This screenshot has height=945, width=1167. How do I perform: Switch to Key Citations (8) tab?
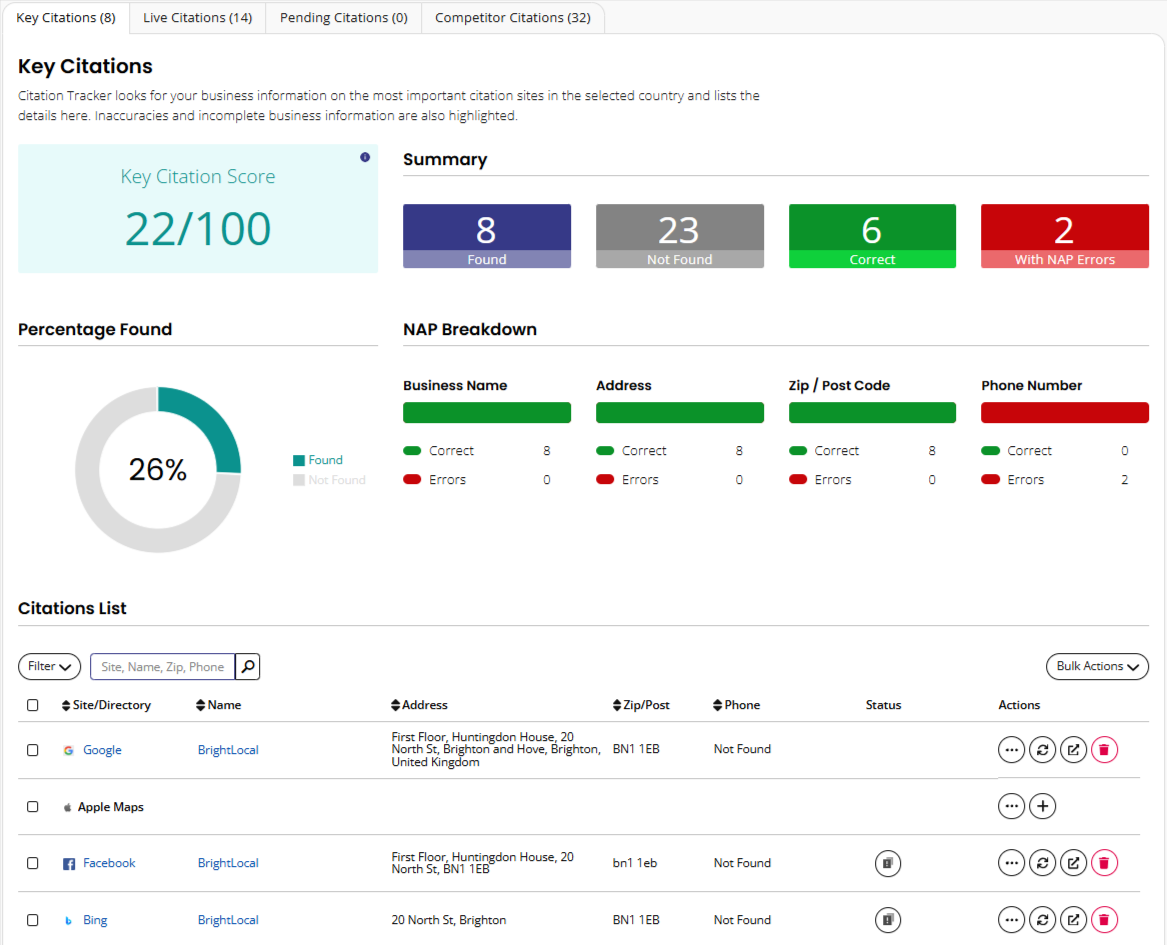[66, 17]
